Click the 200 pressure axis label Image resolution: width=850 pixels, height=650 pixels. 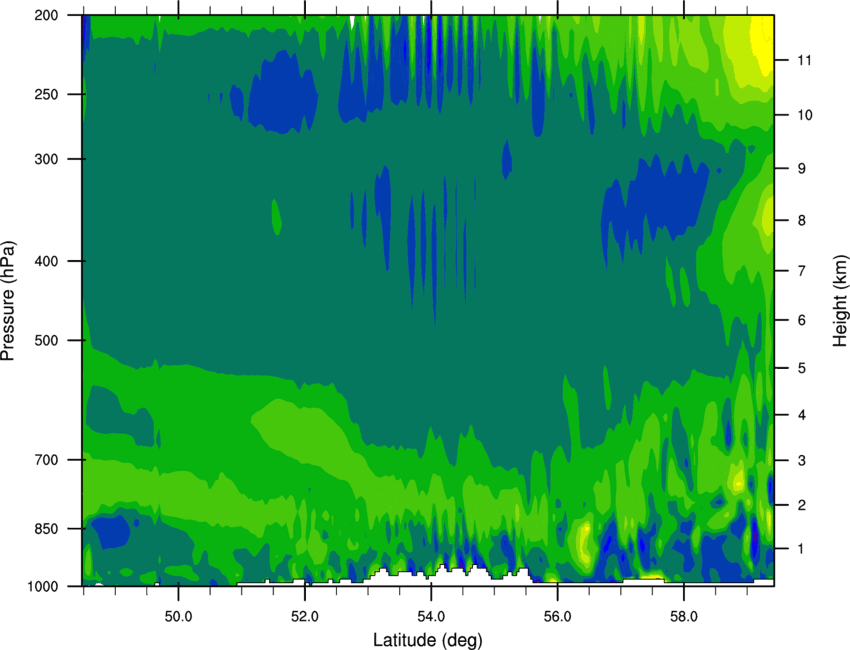click(47, 15)
